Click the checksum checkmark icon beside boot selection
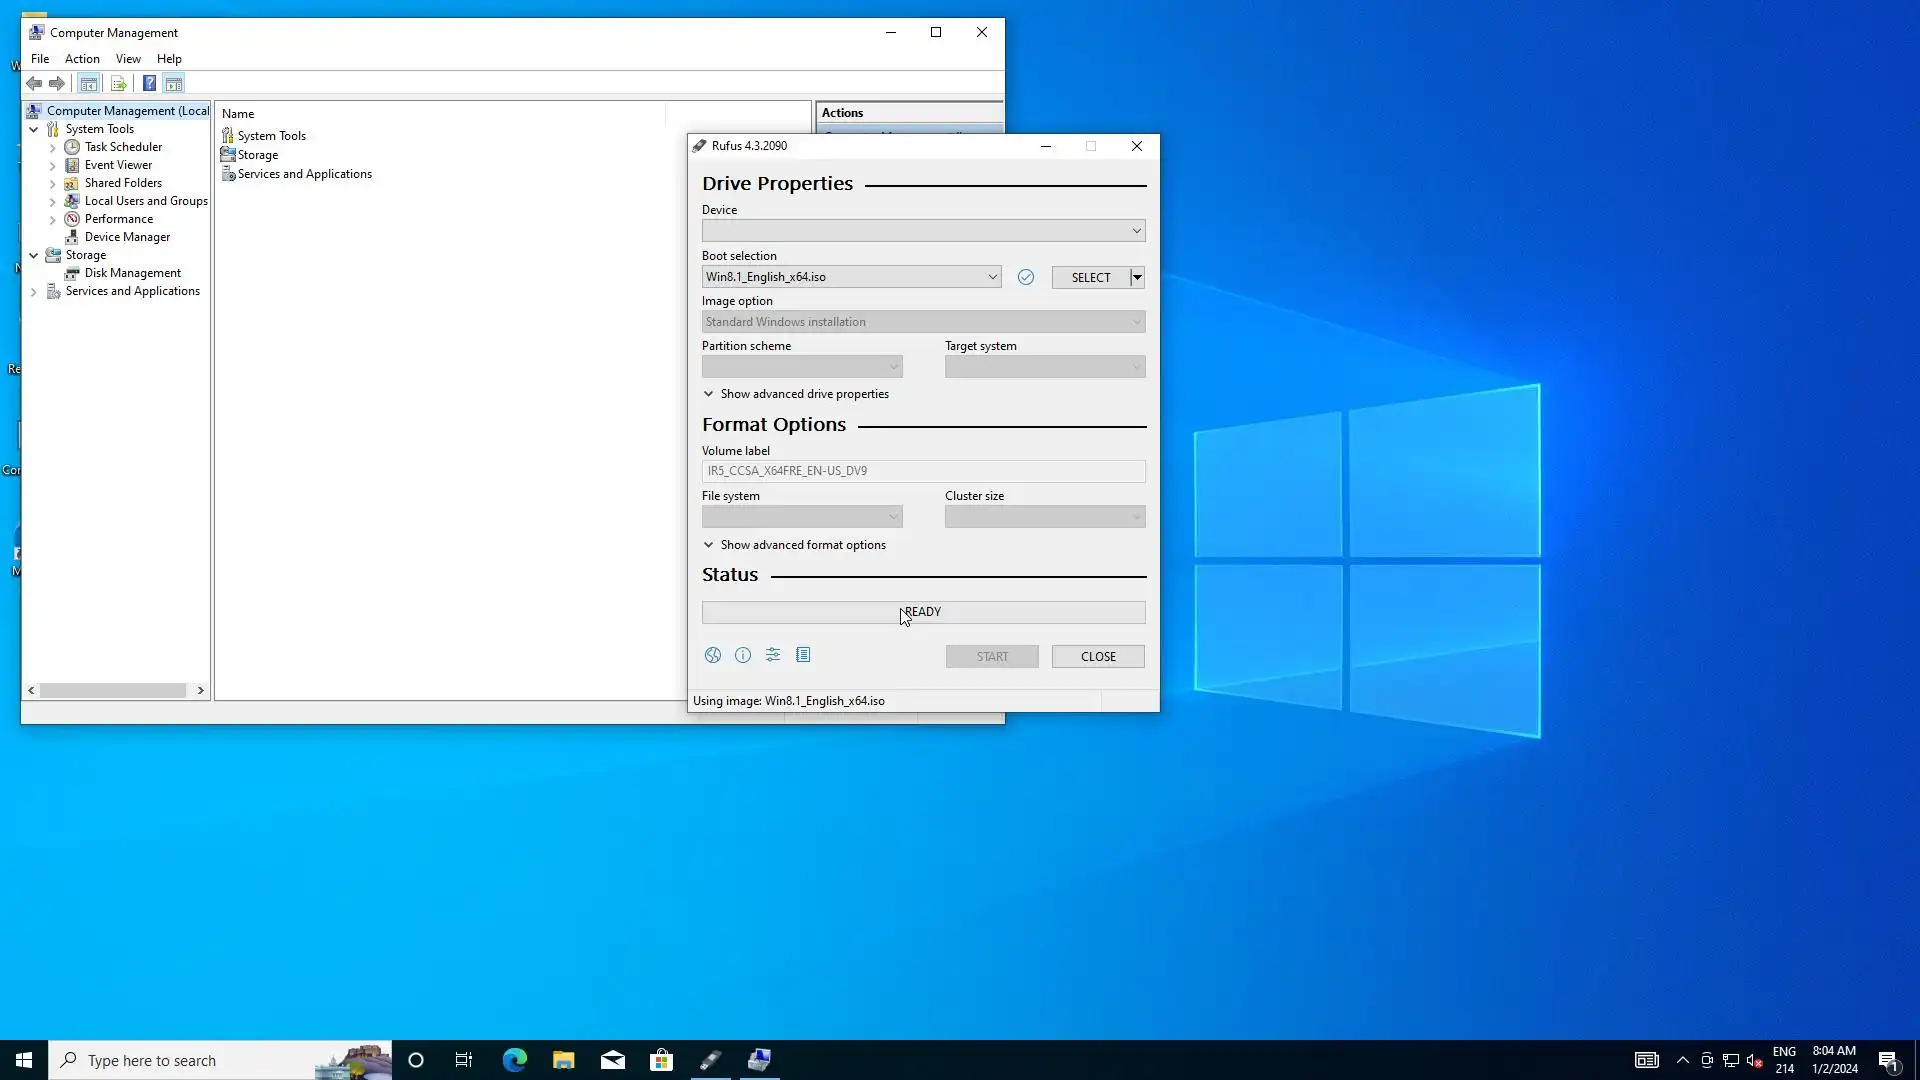 [1025, 277]
